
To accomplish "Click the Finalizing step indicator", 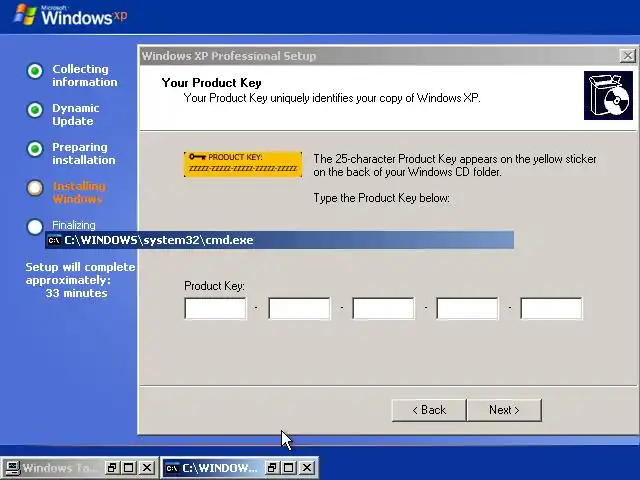I will pos(35,227).
